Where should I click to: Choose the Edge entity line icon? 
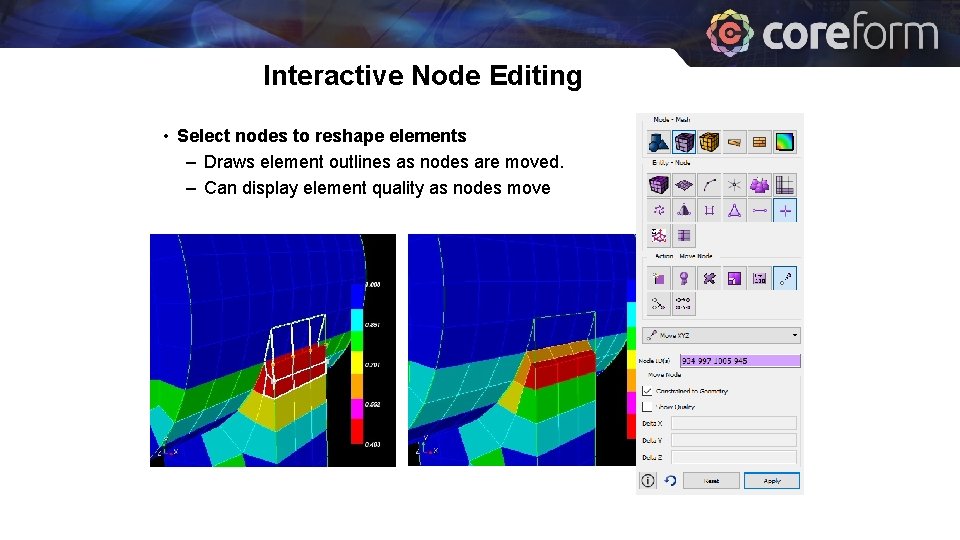point(759,210)
